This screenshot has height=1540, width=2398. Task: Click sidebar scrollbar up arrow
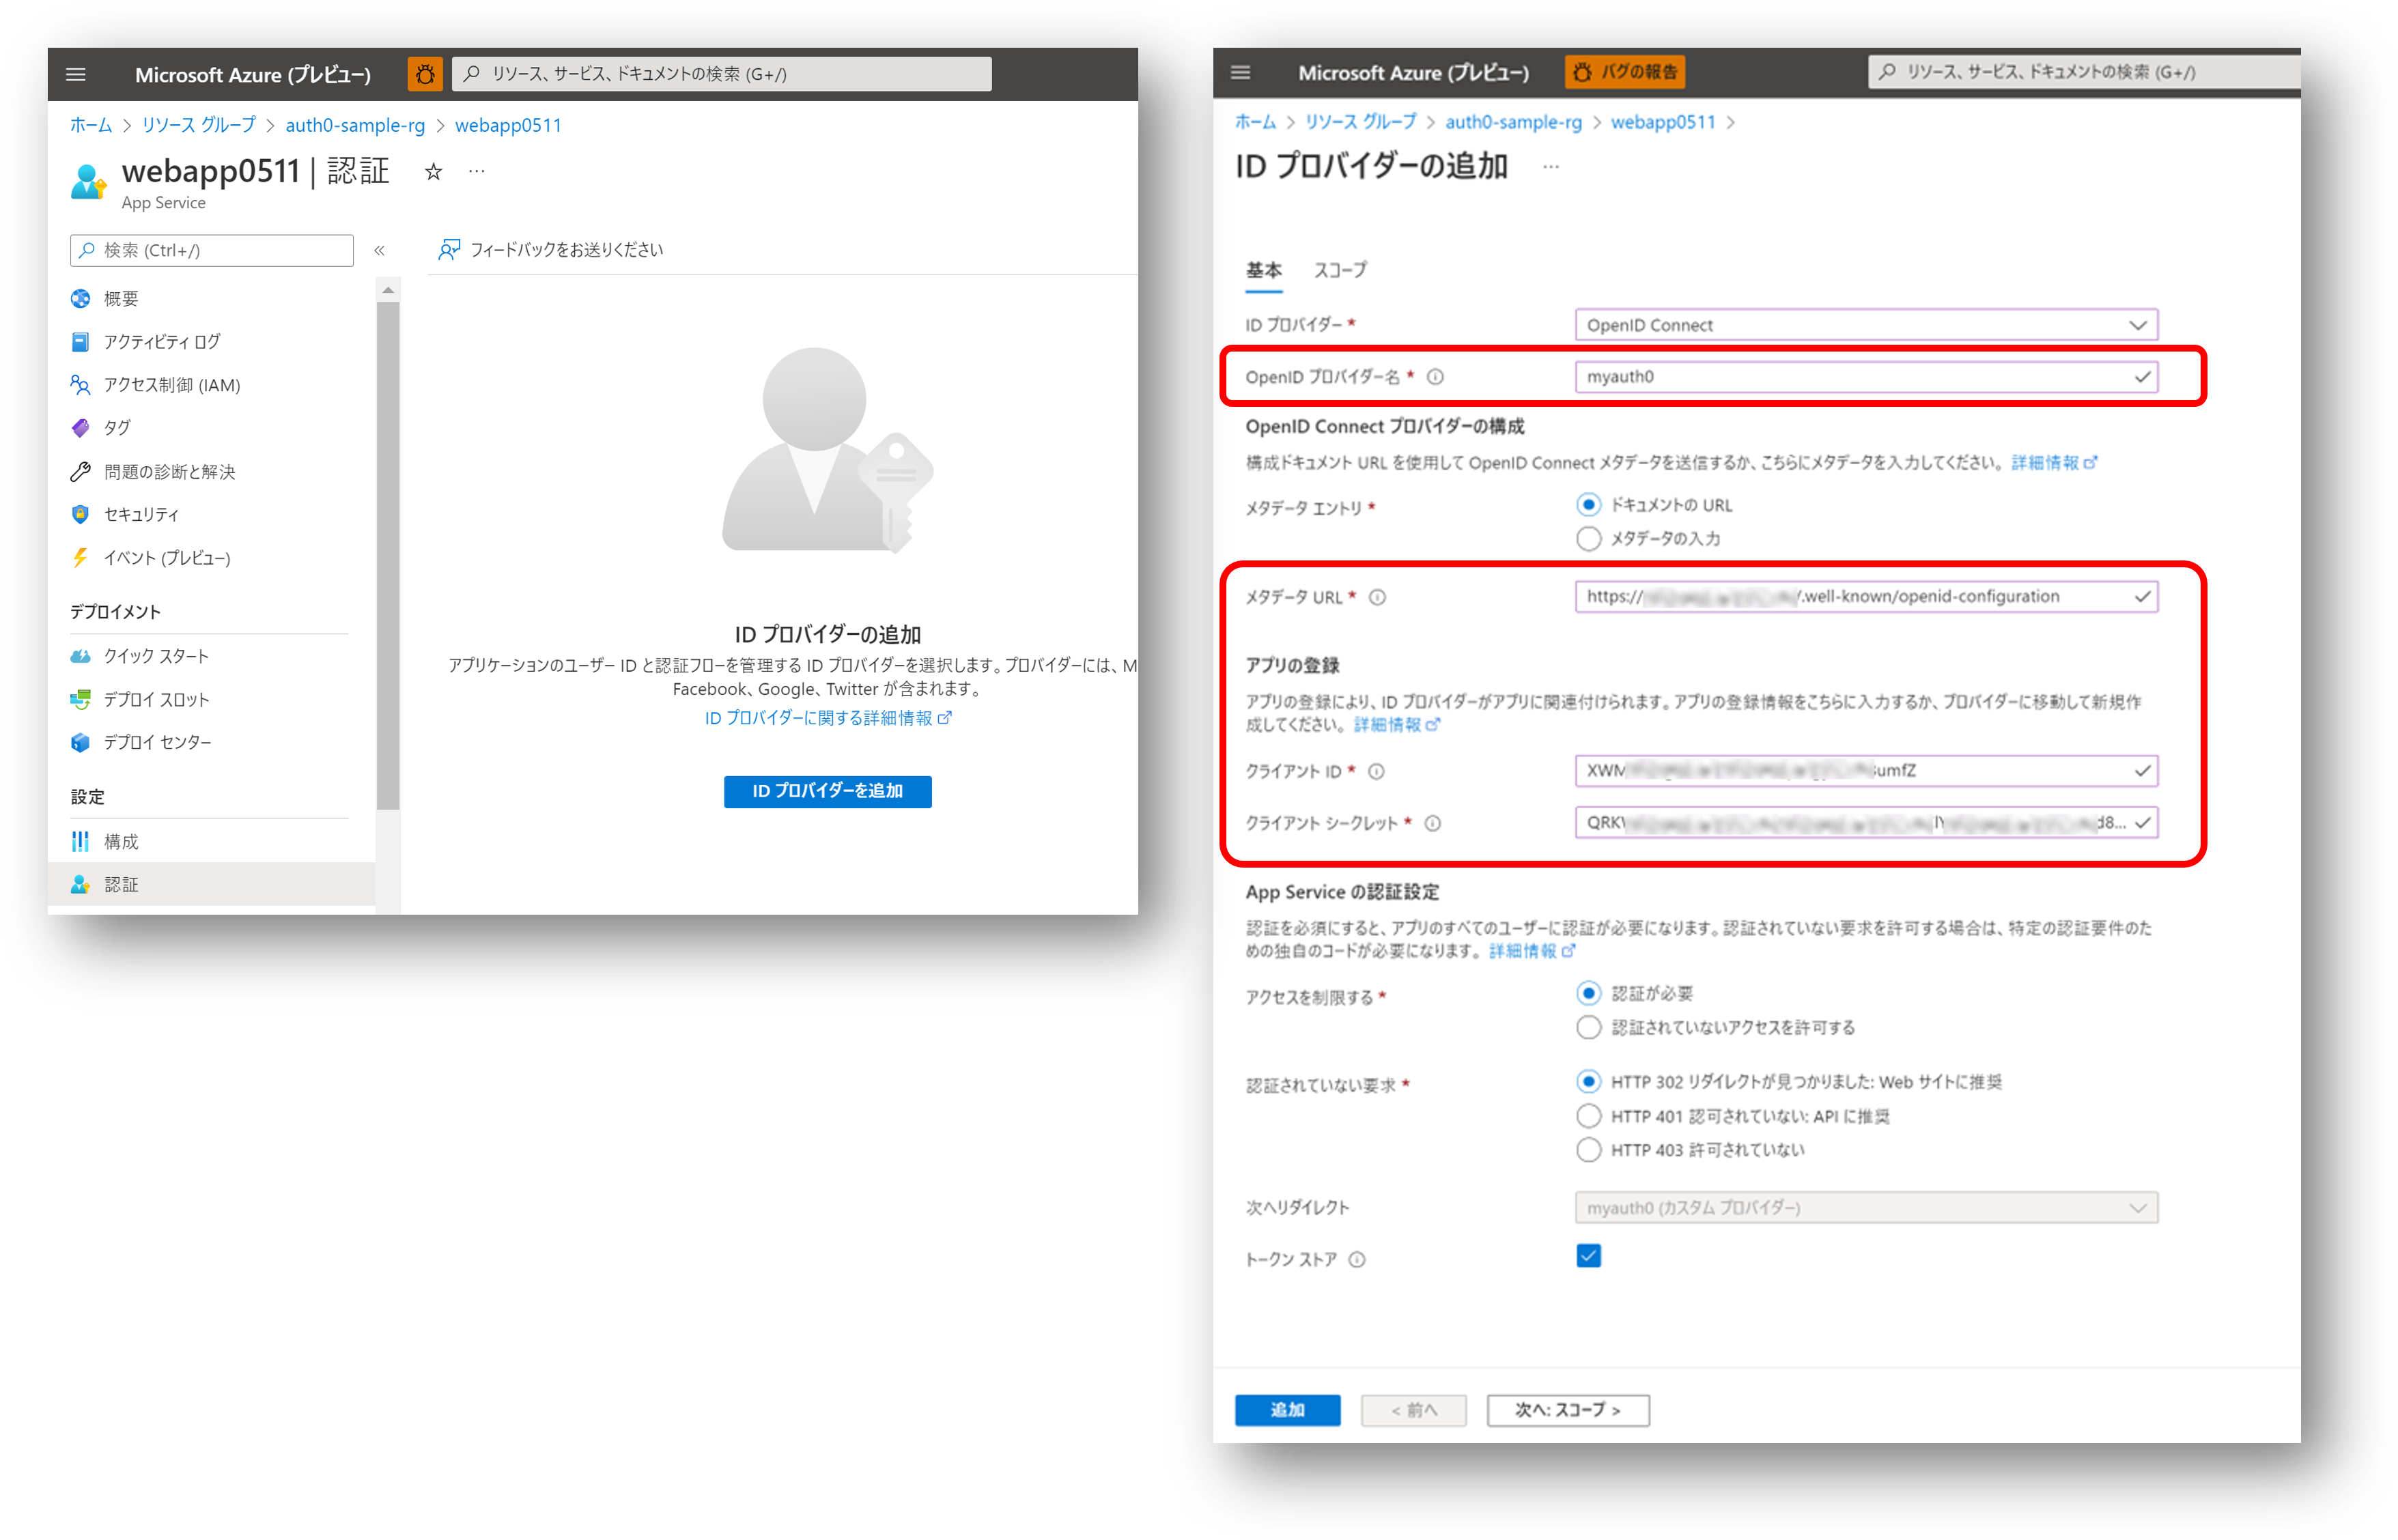pyautogui.click(x=388, y=290)
